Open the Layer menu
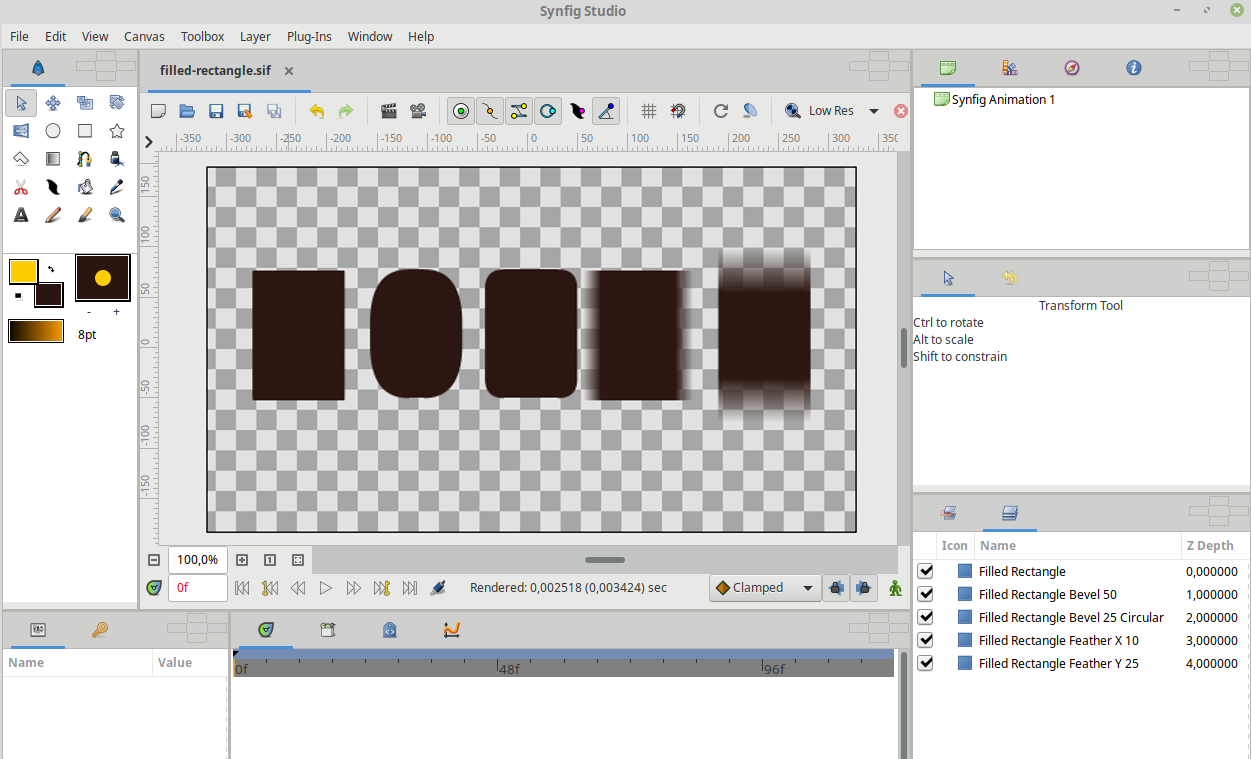Image resolution: width=1251 pixels, height=759 pixels. (255, 36)
